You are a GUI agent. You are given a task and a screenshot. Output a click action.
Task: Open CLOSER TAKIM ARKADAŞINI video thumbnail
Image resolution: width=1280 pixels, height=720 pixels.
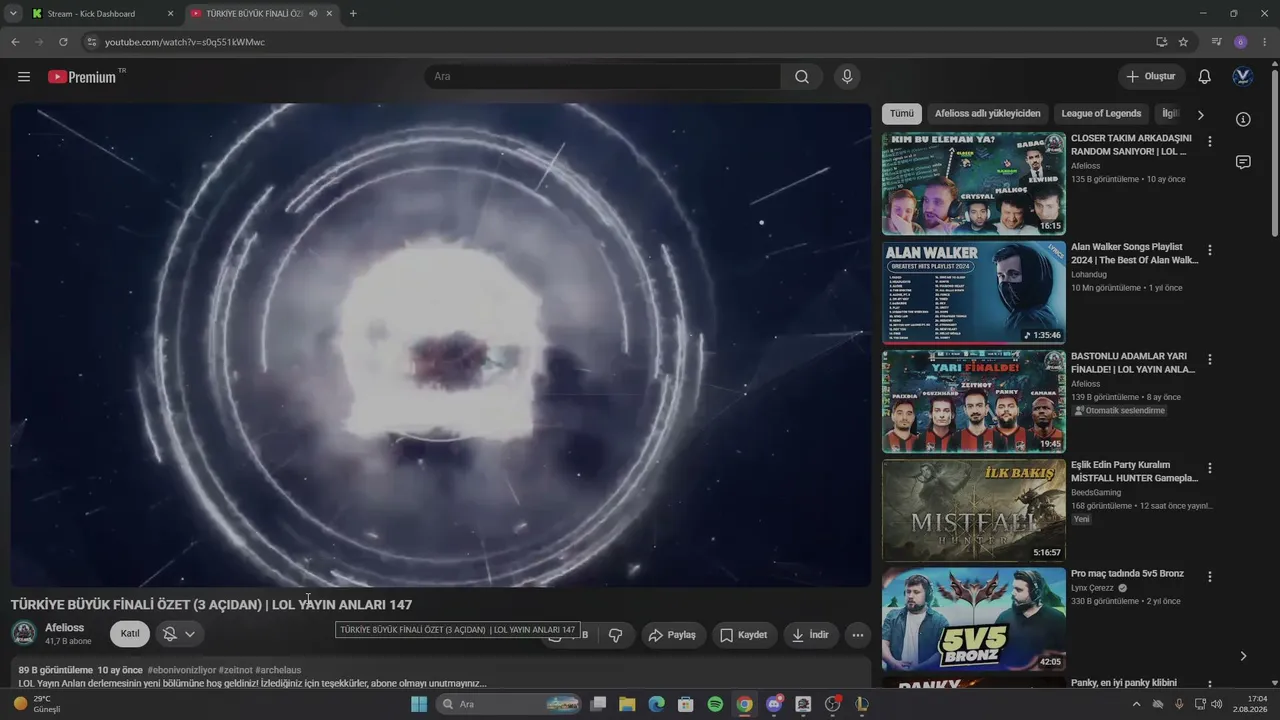click(x=974, y=183)
